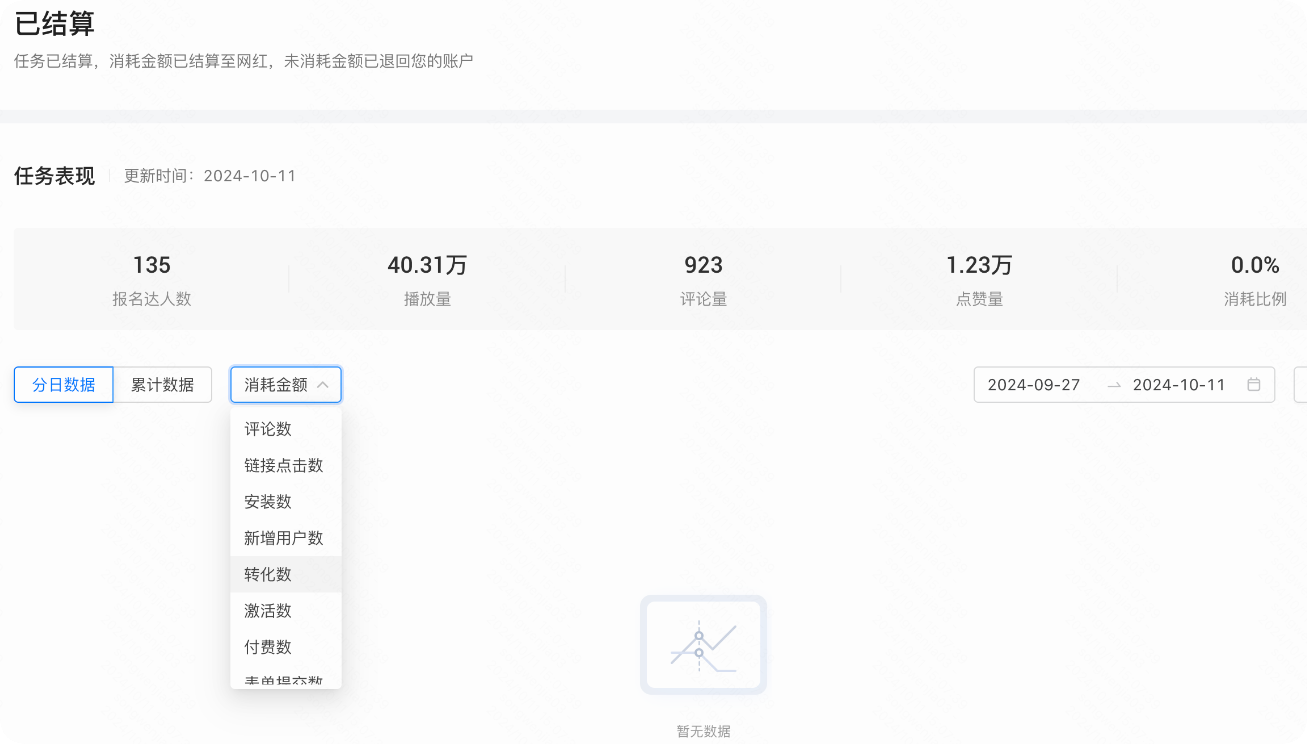
Task: Select 付费数 in the dropdown
Action: 268,646
